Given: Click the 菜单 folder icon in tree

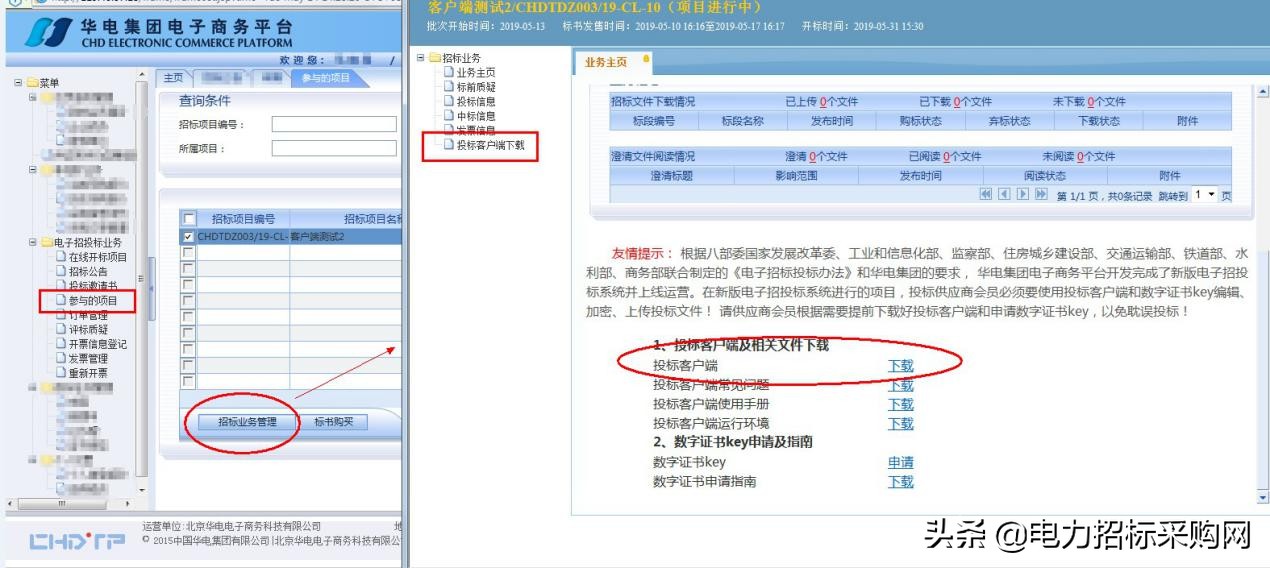Looking at the screenshot, I should pos(32,83).
